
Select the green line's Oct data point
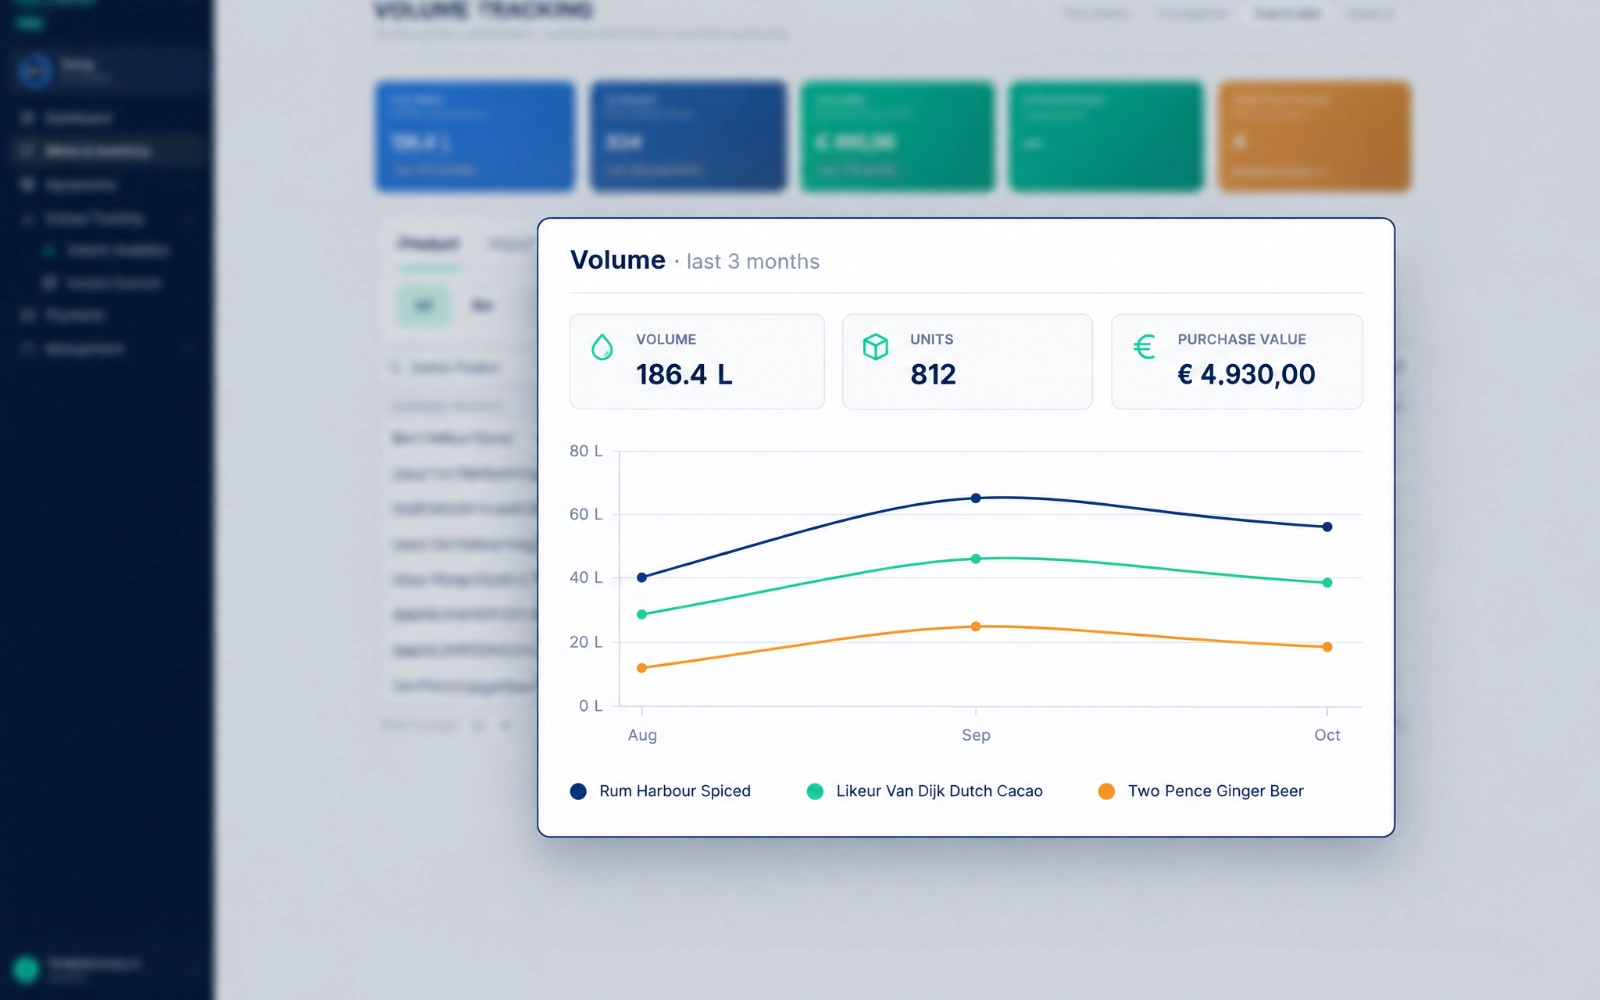[x=1327, y=583]
